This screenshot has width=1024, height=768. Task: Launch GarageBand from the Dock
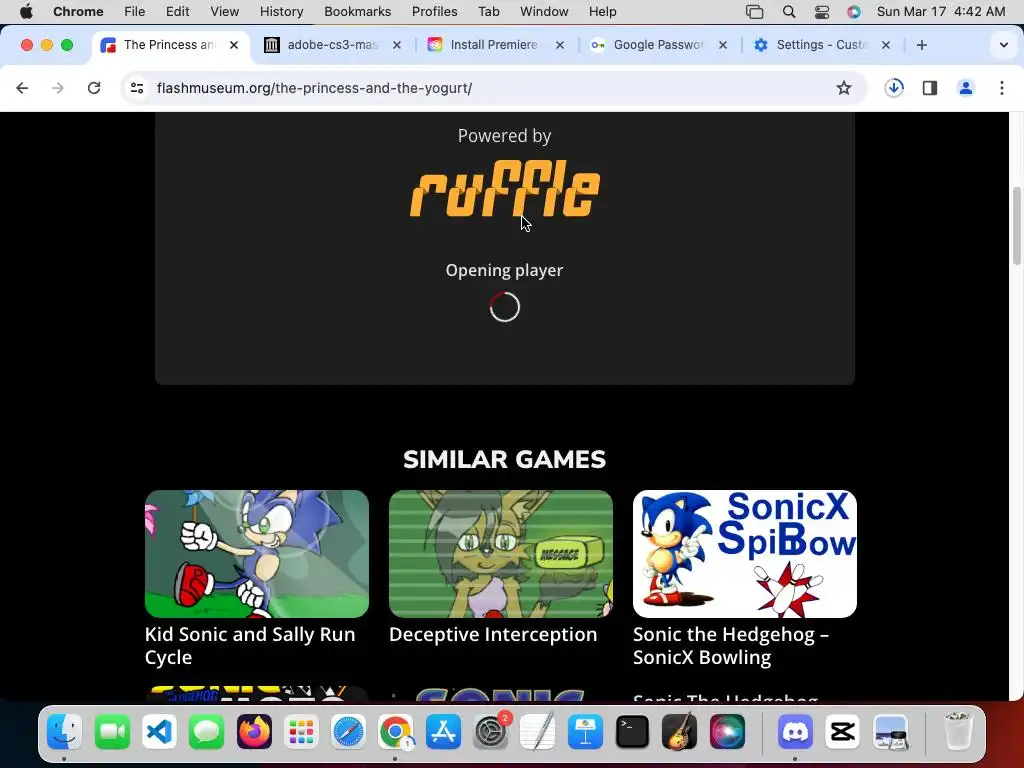point(680,732)
